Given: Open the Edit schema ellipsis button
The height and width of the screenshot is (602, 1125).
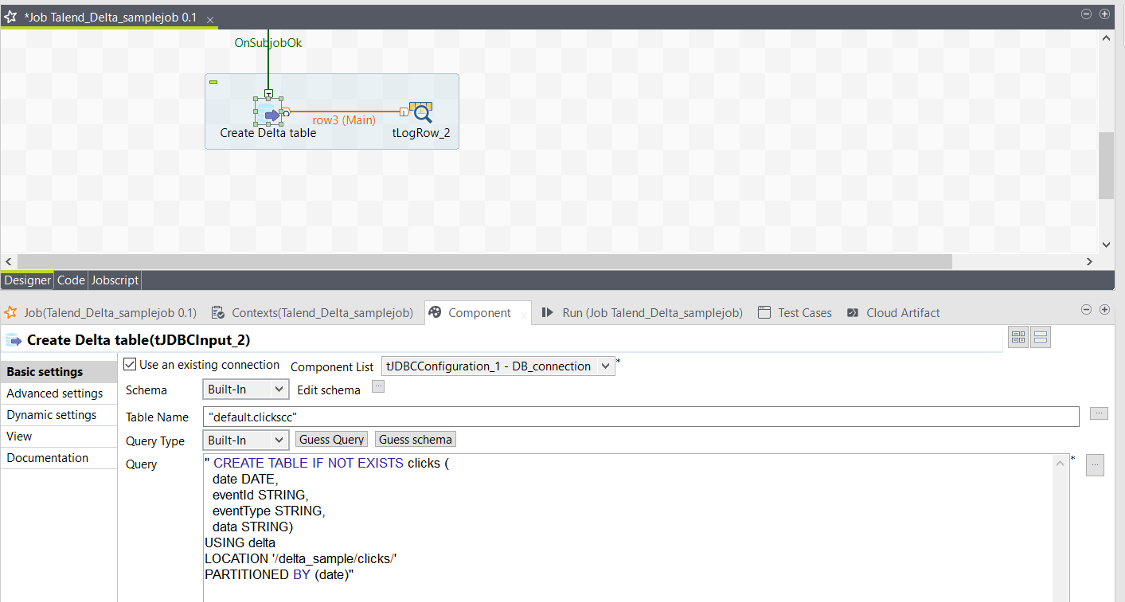Looking at the screenshot, I should (x=378, y=388).
